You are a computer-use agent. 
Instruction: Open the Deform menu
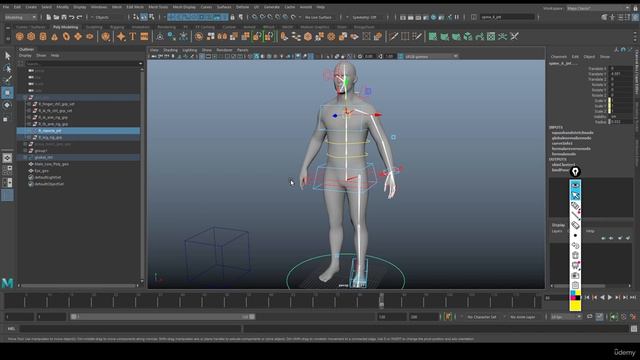(242, 7)
